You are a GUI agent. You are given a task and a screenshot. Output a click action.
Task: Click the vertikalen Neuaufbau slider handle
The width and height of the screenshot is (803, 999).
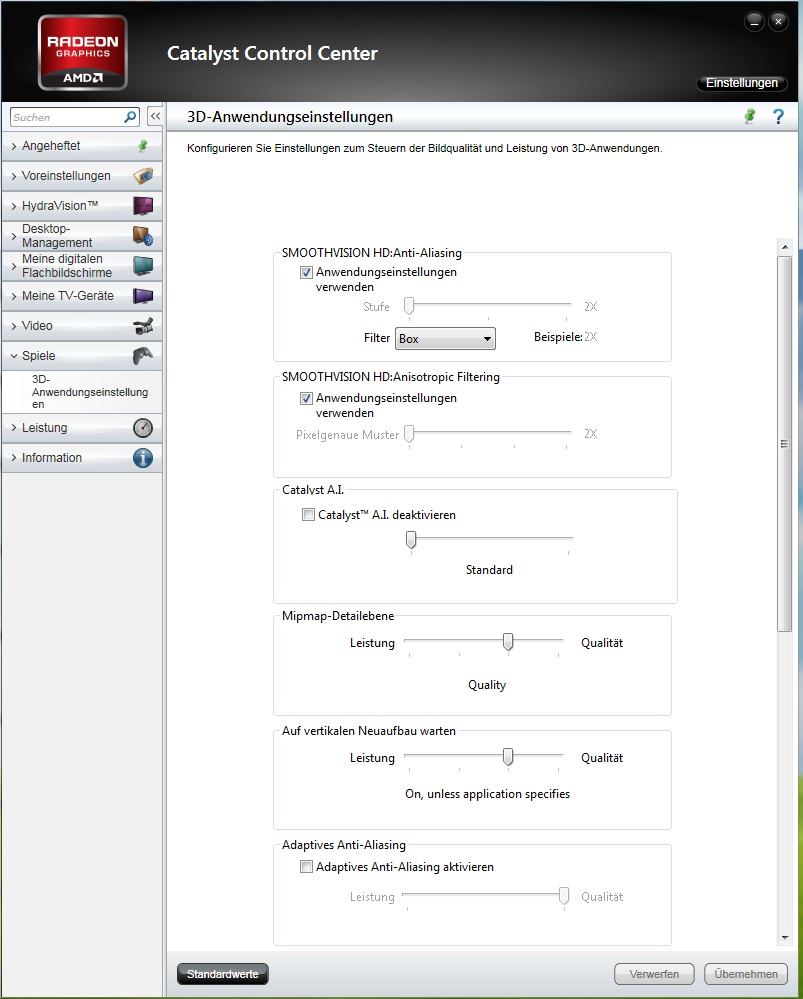[508, 756]
